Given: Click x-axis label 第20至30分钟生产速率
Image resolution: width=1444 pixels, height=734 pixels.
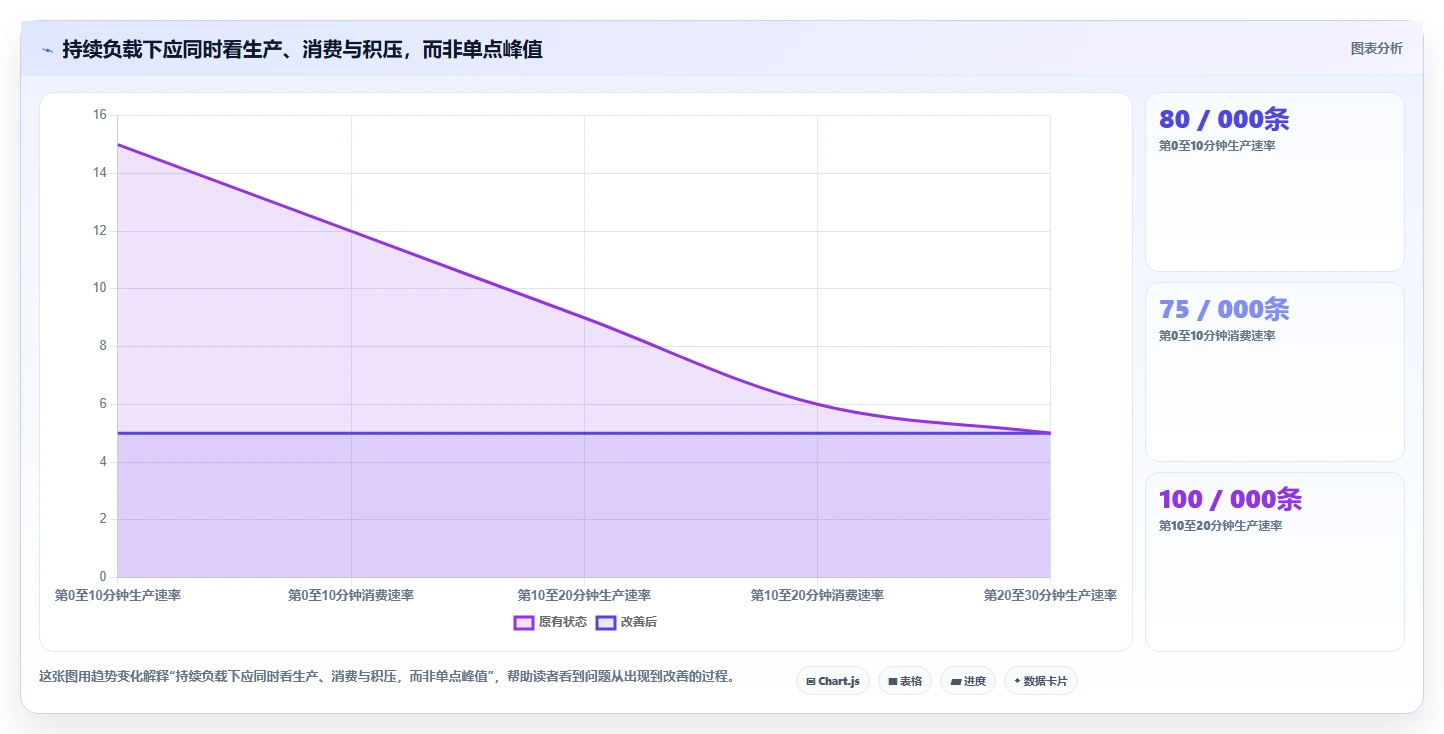Looking at the screenshot, I should (x=1050, y=595).
